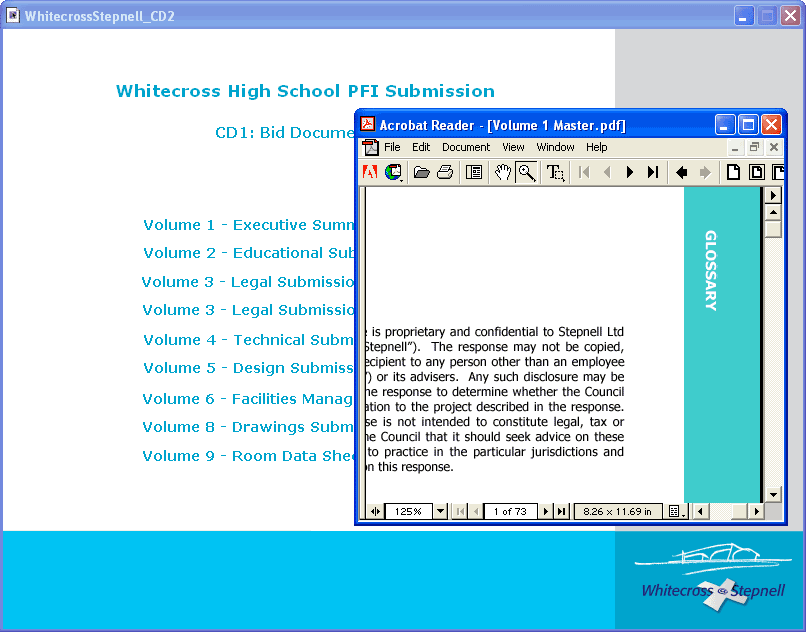Toggle the navigation pane icon
Viewport: 806px width, 632px height.
pyautogui.click(x=474, y=172)
